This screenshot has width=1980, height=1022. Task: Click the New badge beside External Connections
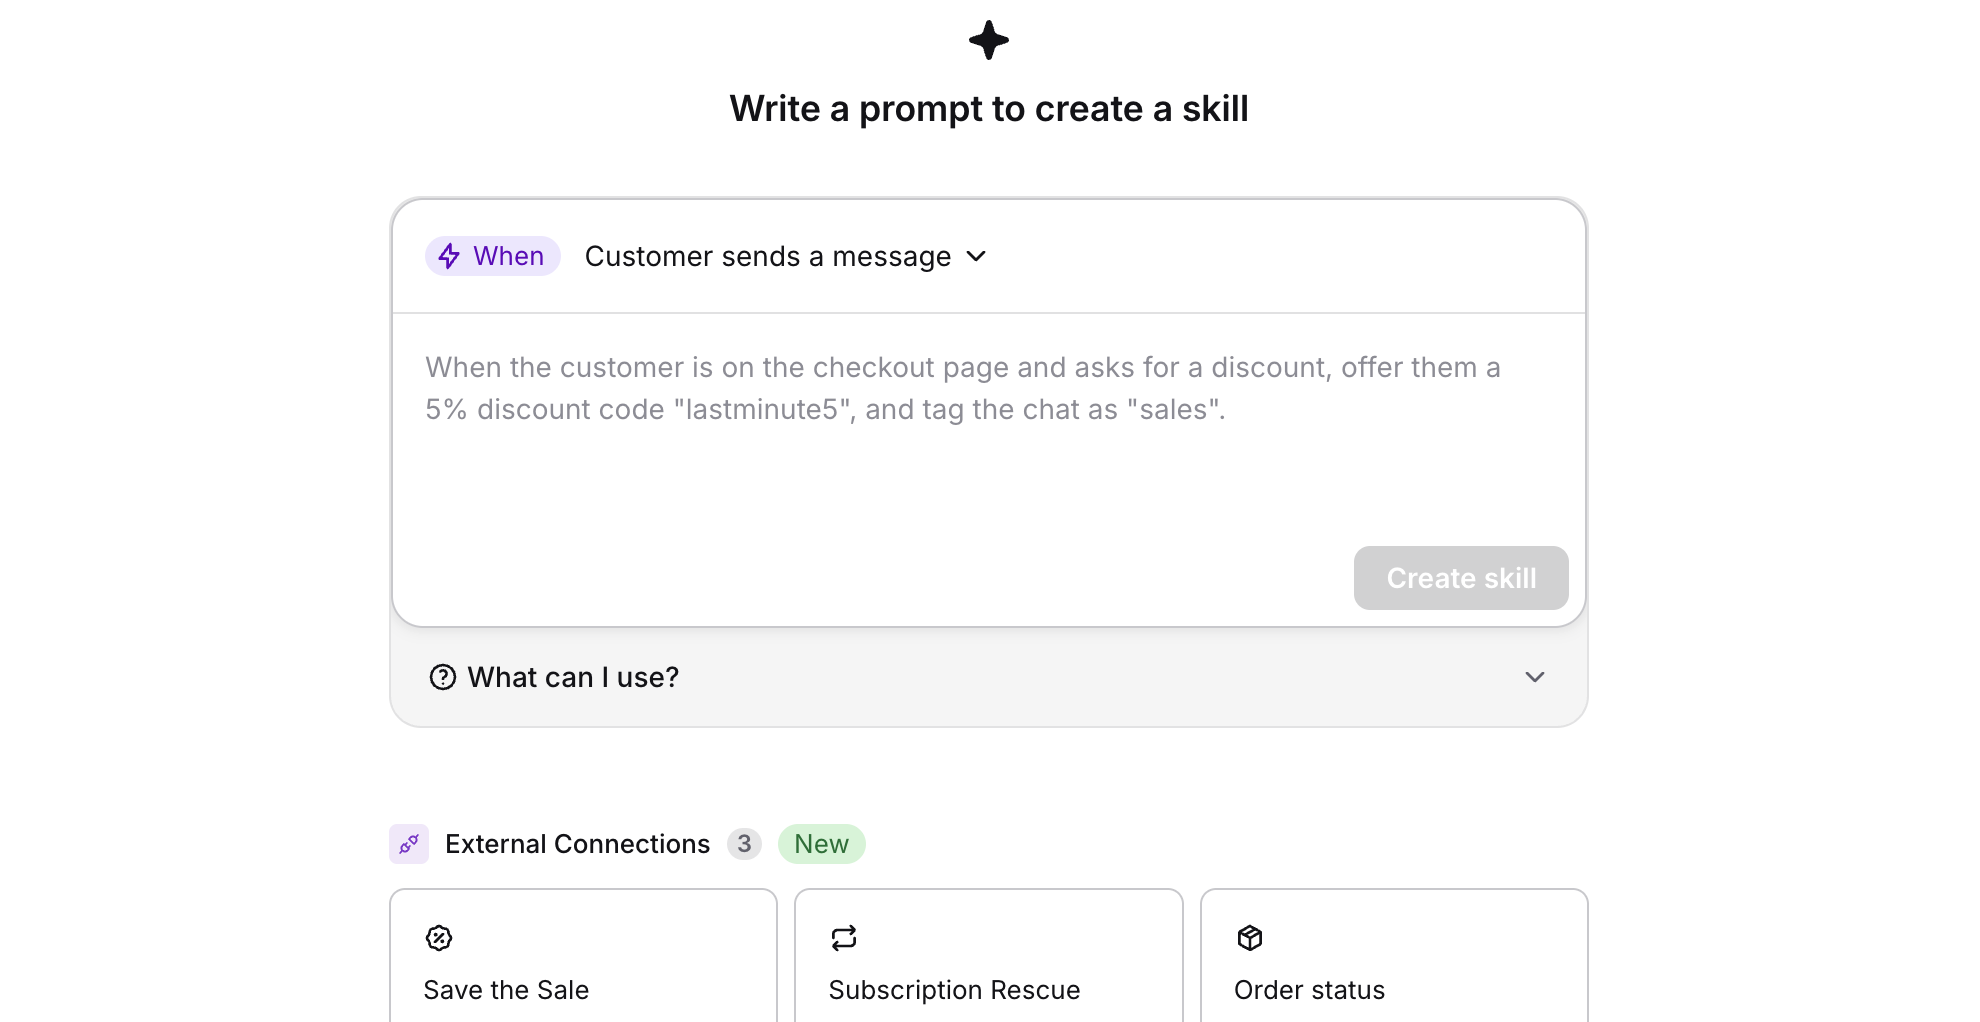821,844
